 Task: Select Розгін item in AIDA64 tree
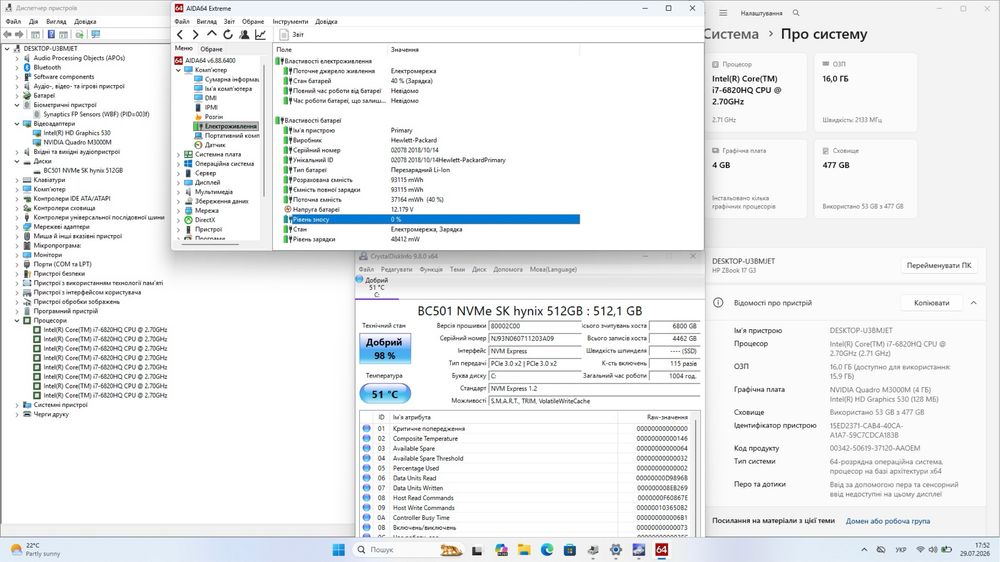[x=214, y=117]
